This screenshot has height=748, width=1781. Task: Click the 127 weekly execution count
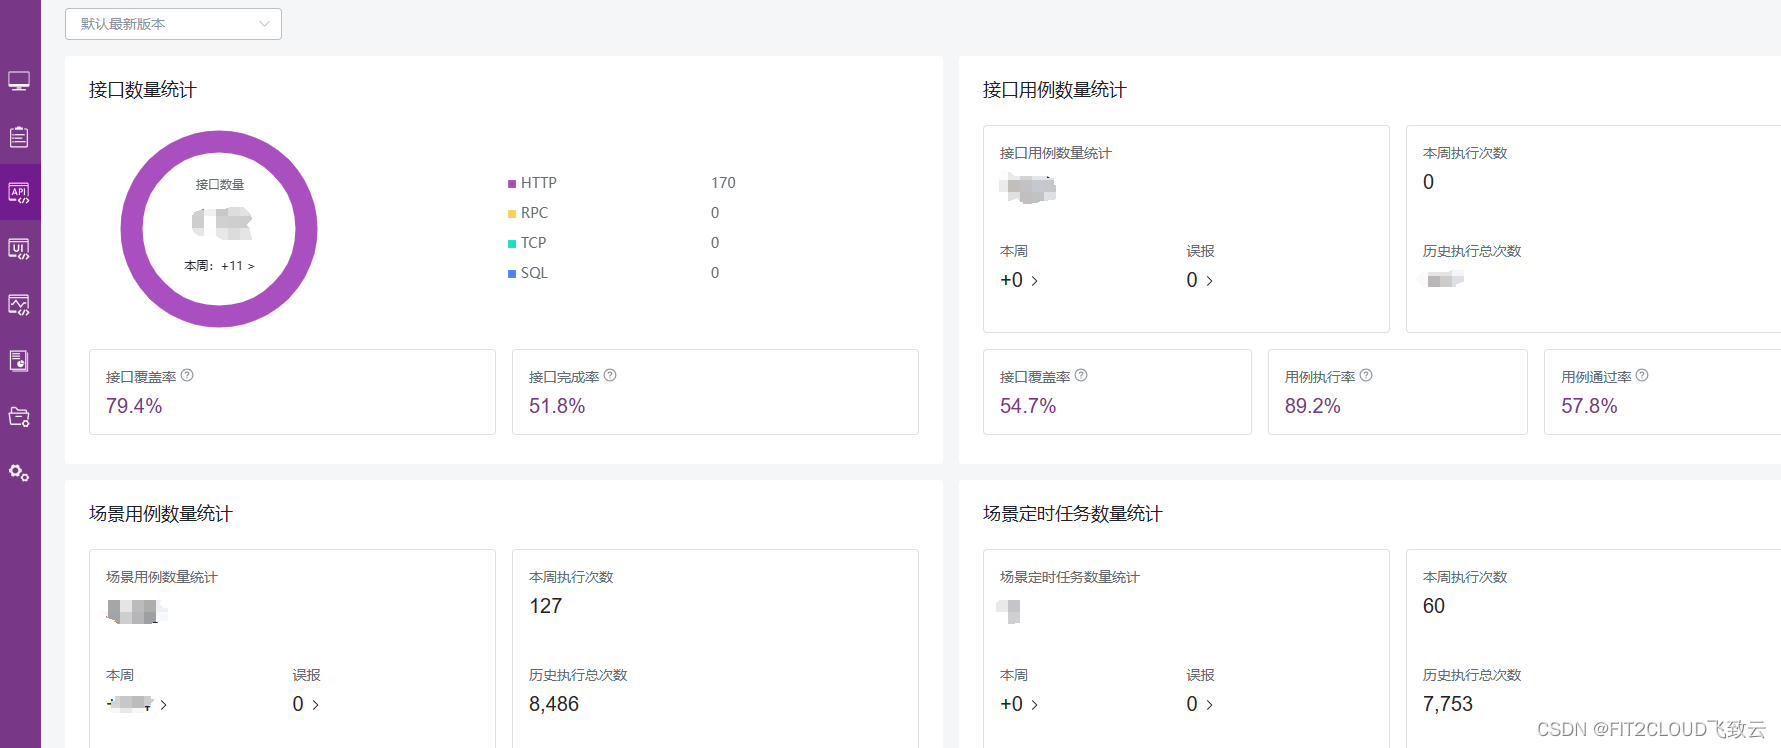point(546,606)
